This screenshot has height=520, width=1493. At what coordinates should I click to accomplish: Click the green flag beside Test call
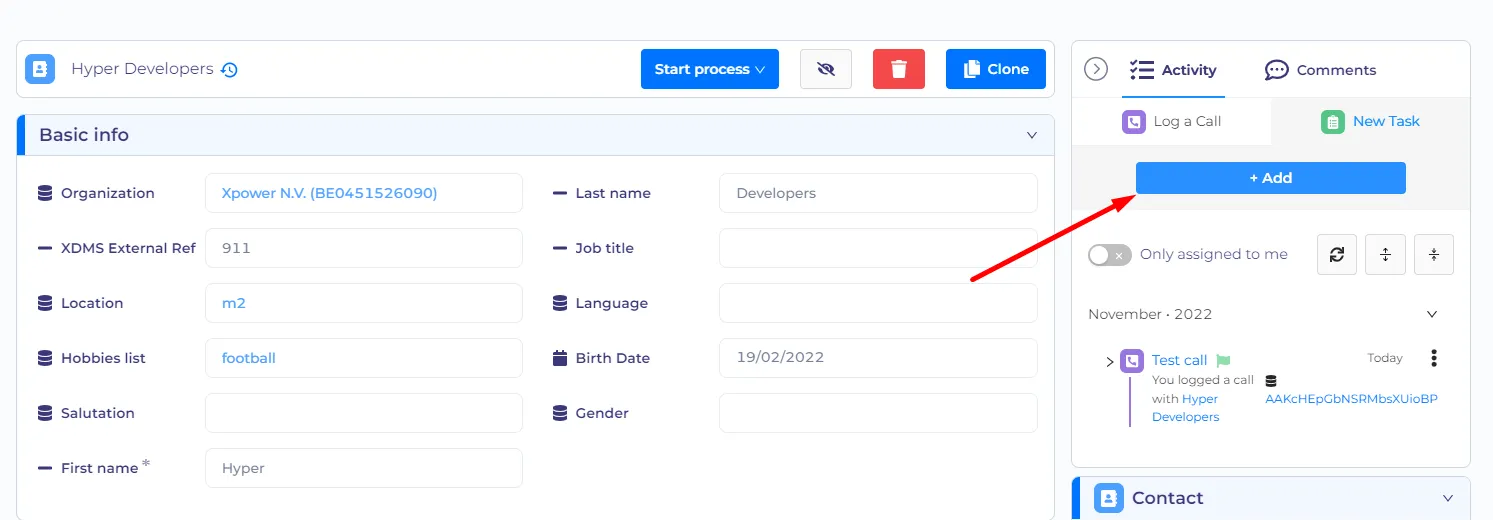pos(1223,360)
